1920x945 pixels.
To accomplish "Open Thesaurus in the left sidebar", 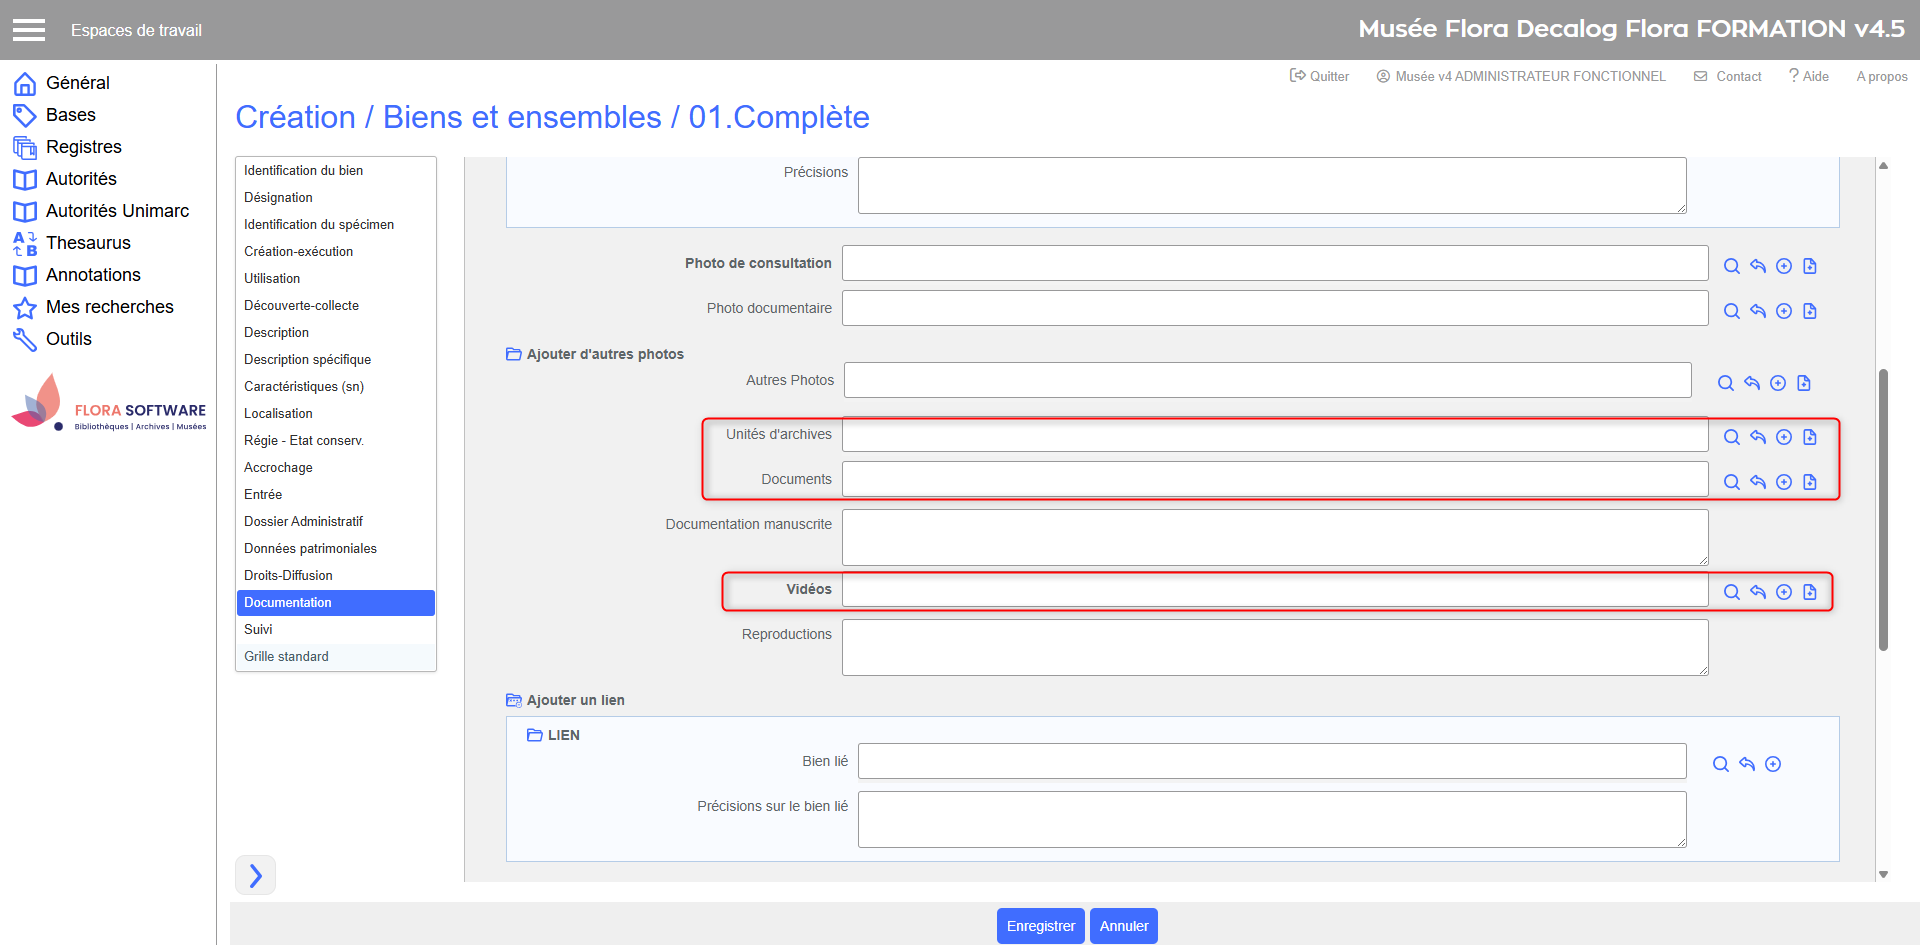I will [88, 243].
